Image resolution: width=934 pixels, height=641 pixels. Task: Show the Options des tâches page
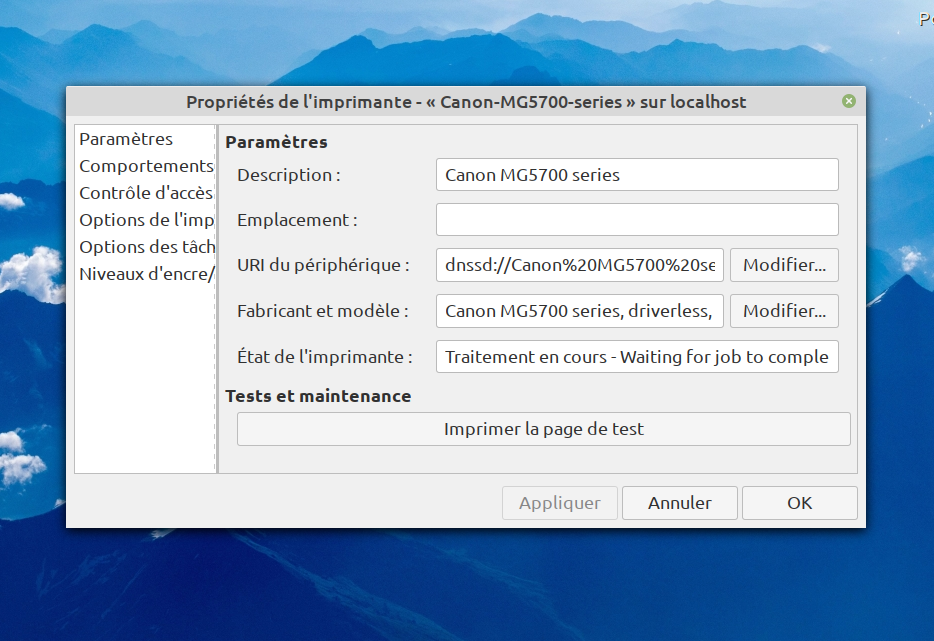[146, 247]
